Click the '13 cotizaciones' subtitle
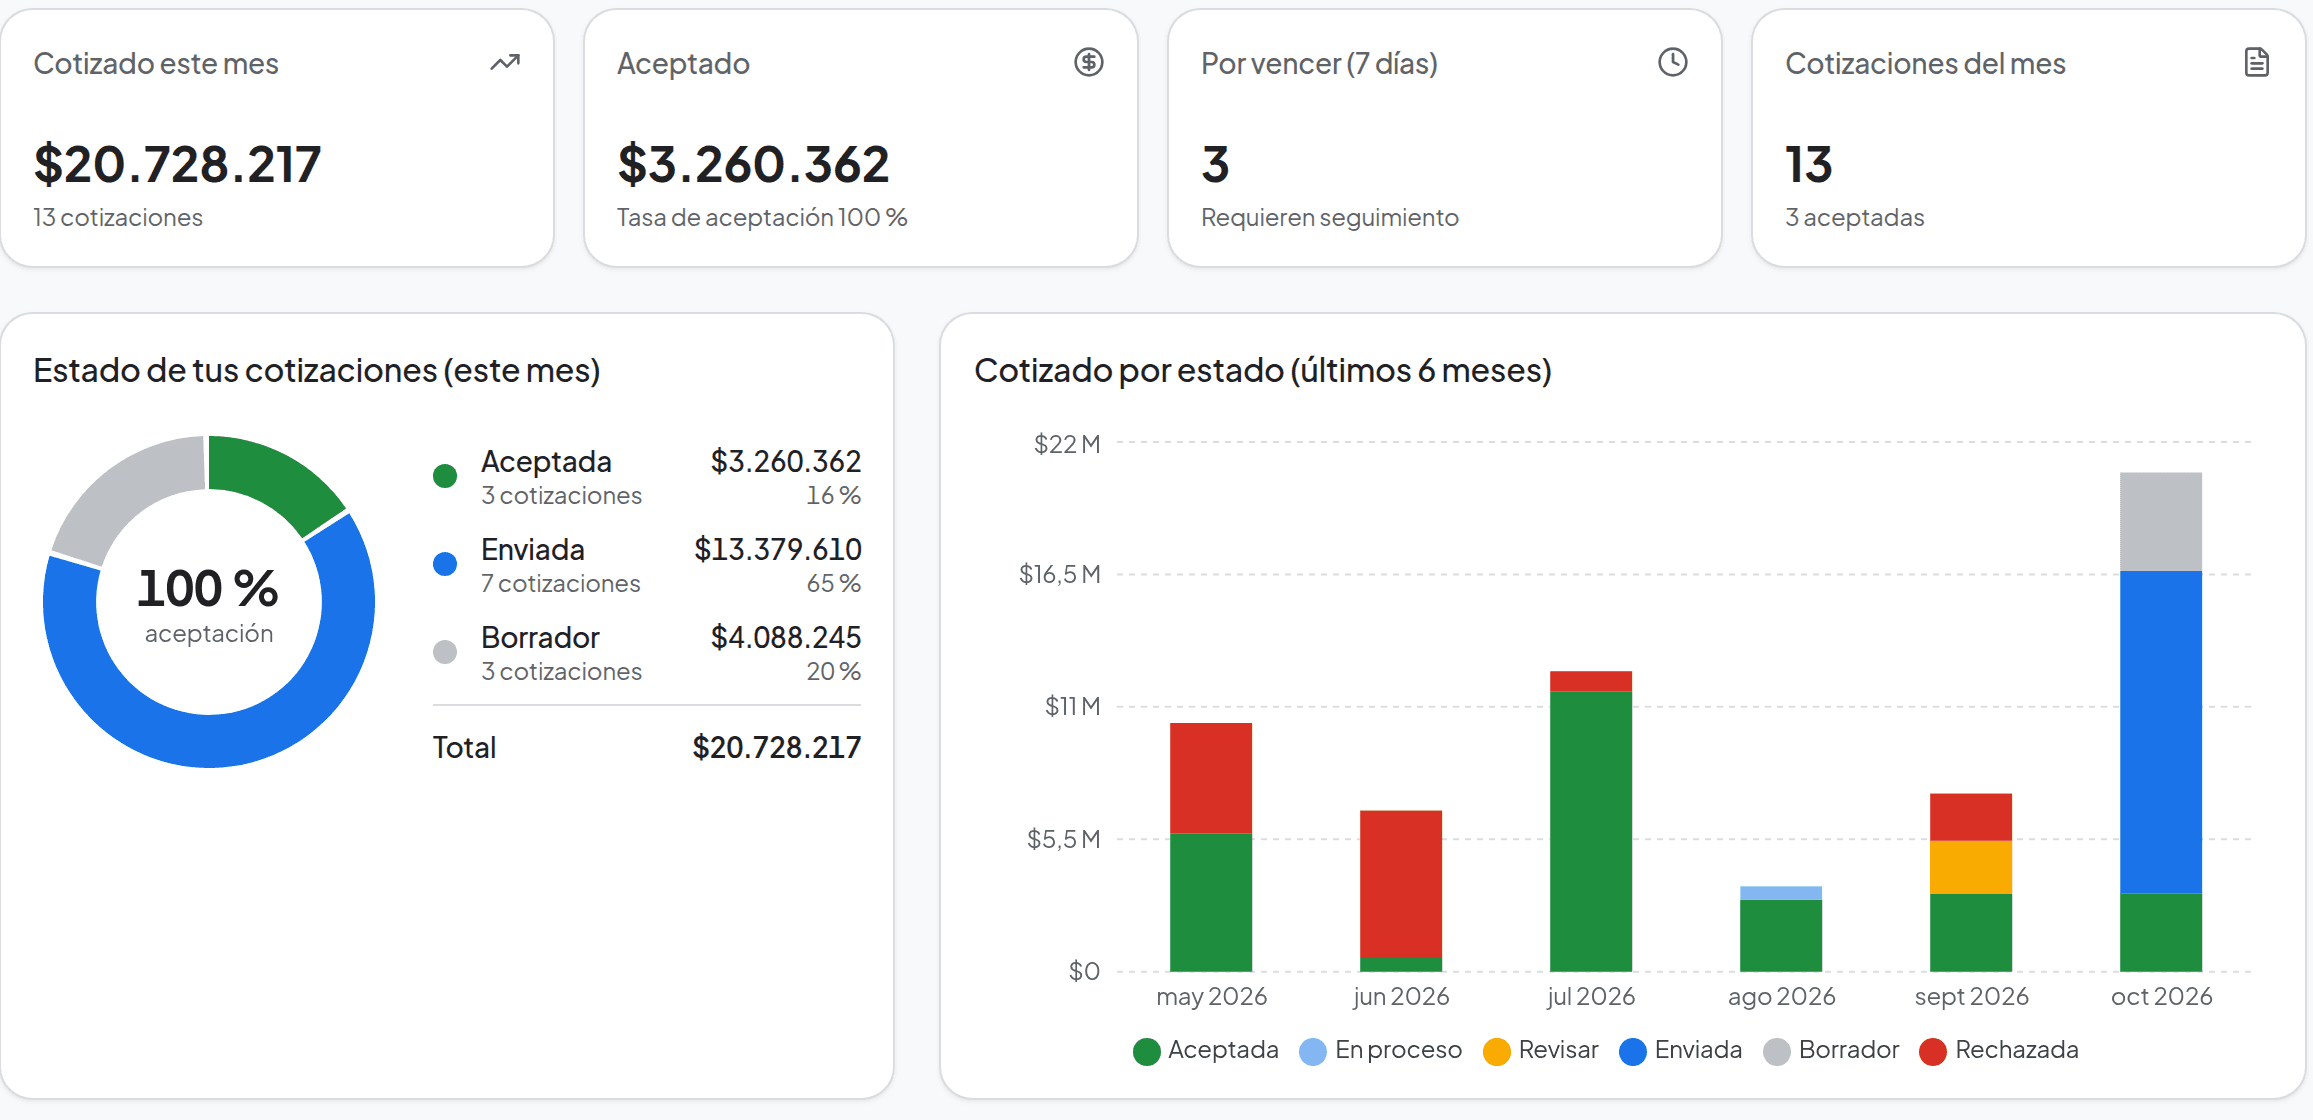The height and width of the screenshot is (1120, 2313). 118,217
